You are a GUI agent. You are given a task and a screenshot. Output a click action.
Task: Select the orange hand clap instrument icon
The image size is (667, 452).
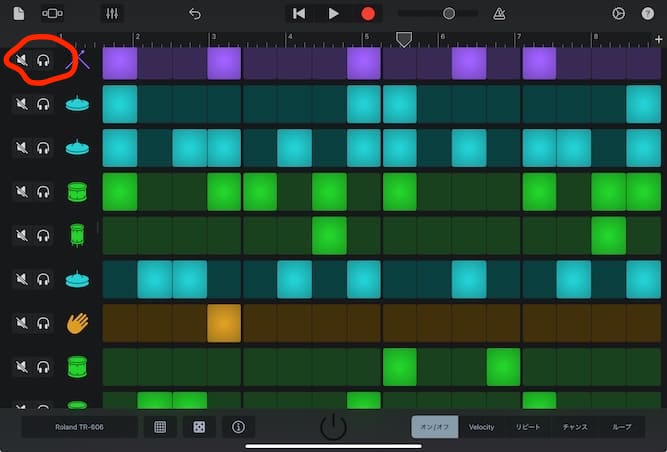(77, 323)
